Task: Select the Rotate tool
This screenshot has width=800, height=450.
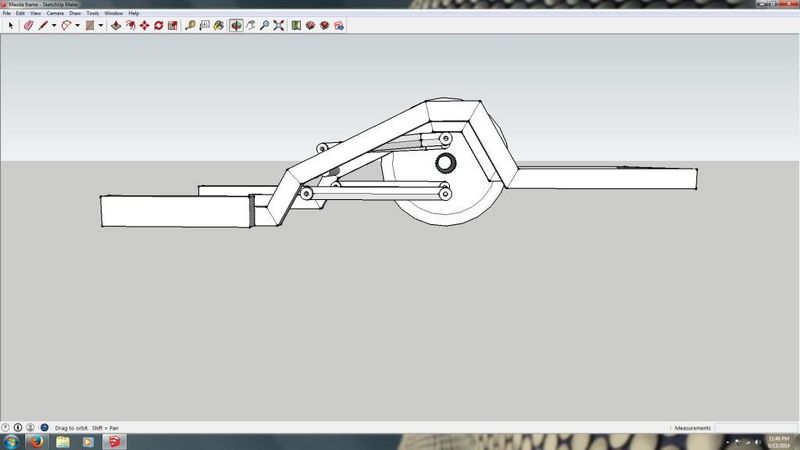Action: (160, 25)
